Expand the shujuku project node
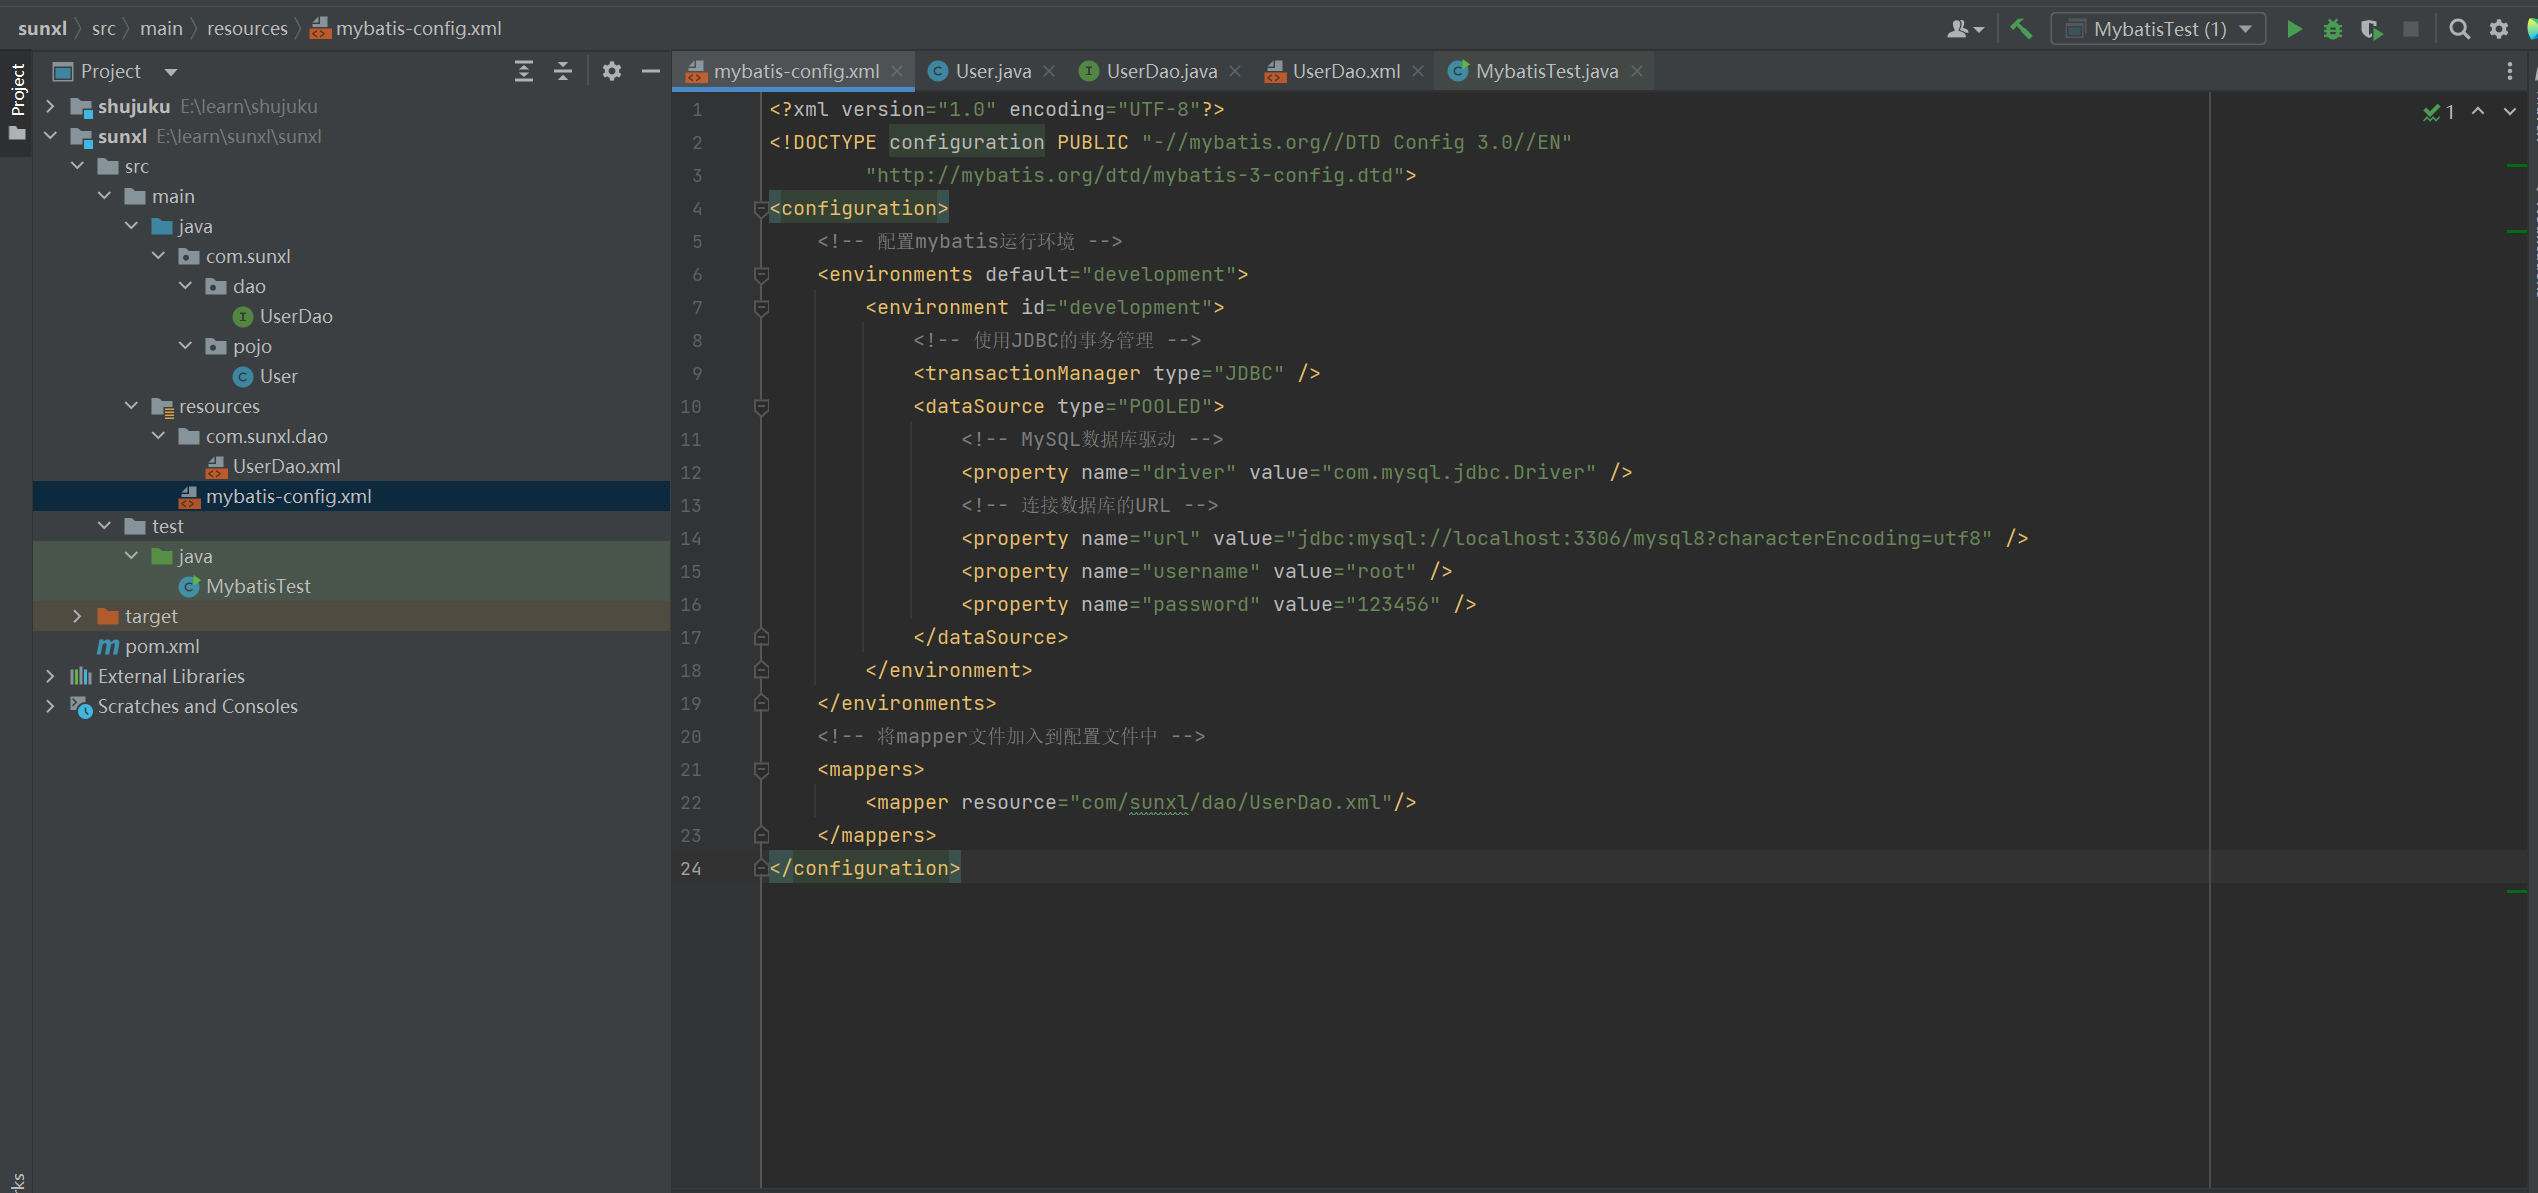Screen dimensions: 2538x1193 [x=50, y=106]
